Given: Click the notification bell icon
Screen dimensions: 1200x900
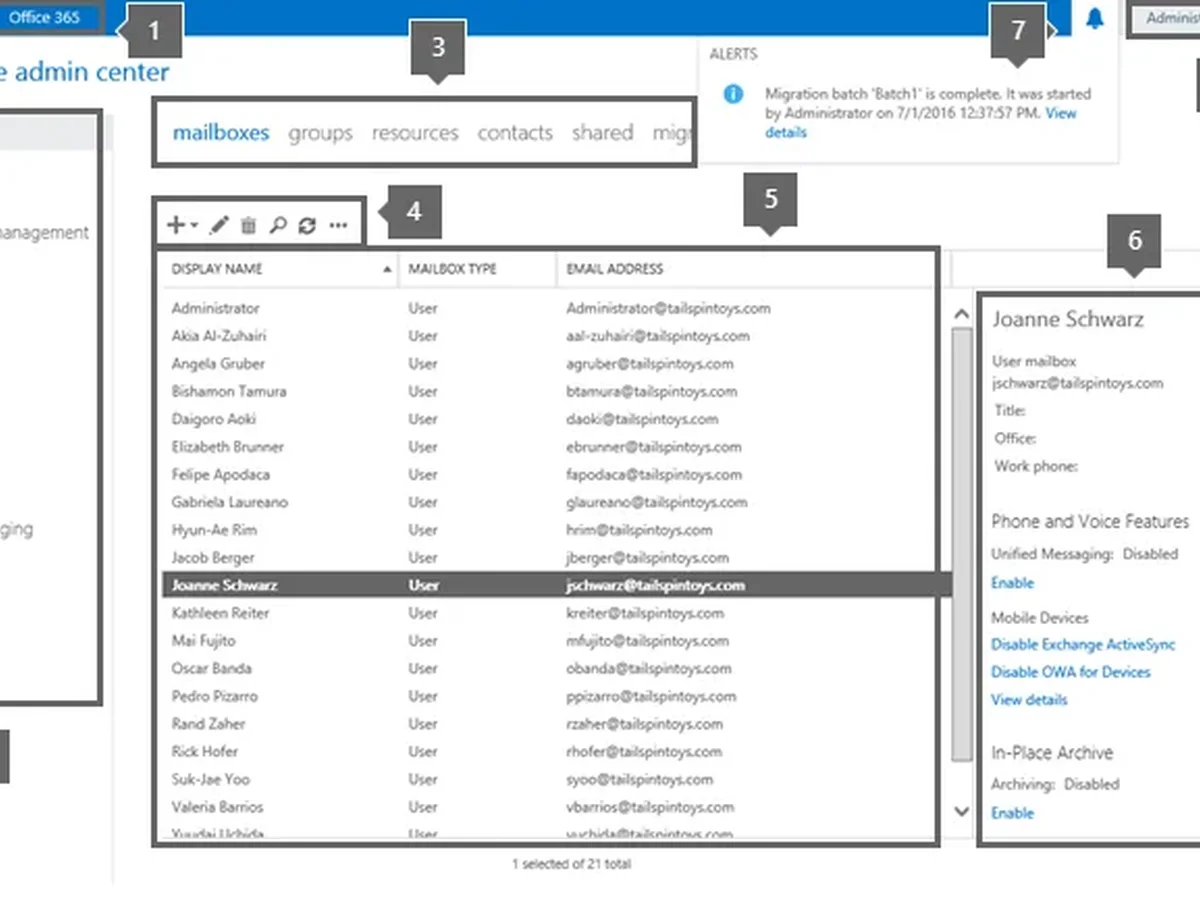Looking at the screenshot, I should pyautogui.click(x=1095, y=18).
